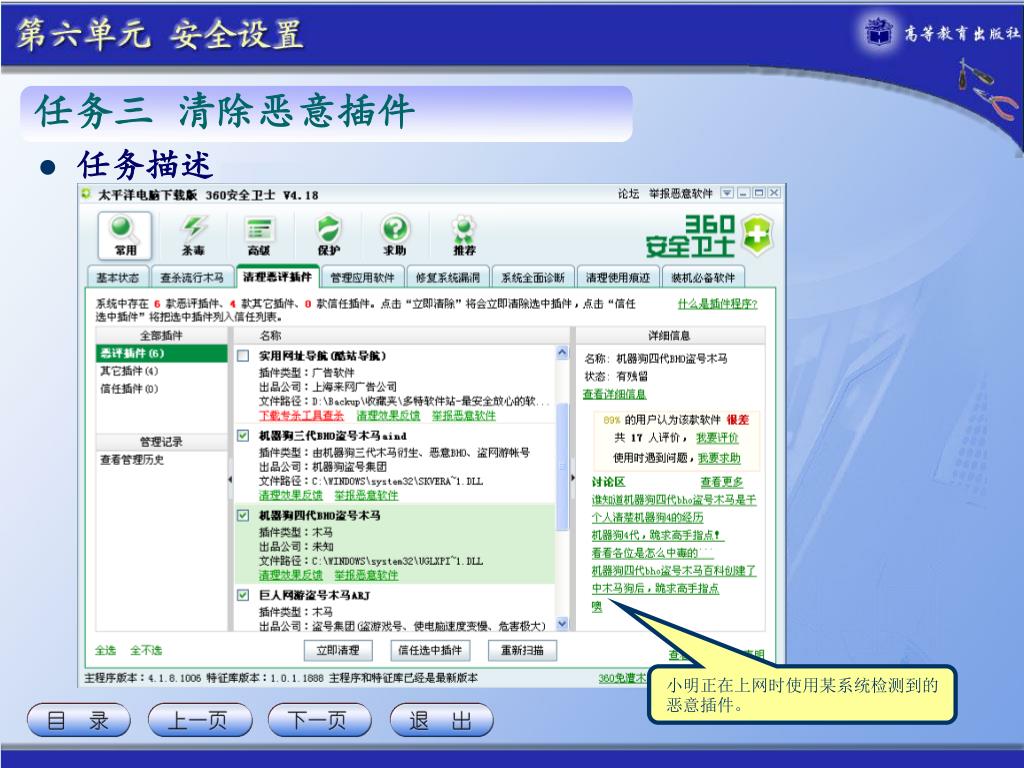1024x768 pixels.
Task: Click the 360安全卫士 green cross logo
Action: coord(757,234)
